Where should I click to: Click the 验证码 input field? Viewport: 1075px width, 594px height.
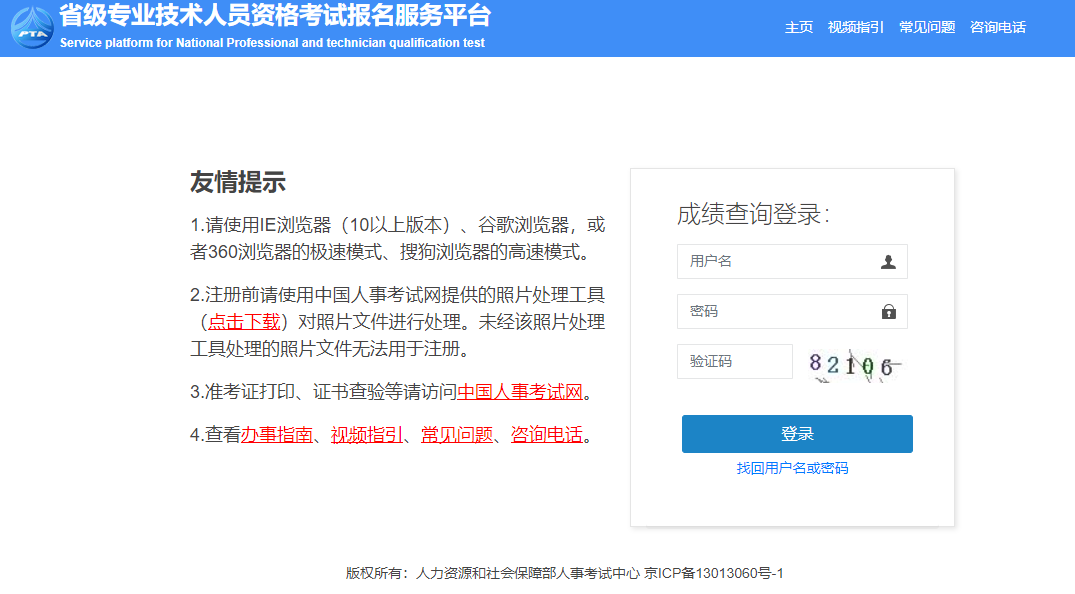[734, 361]
